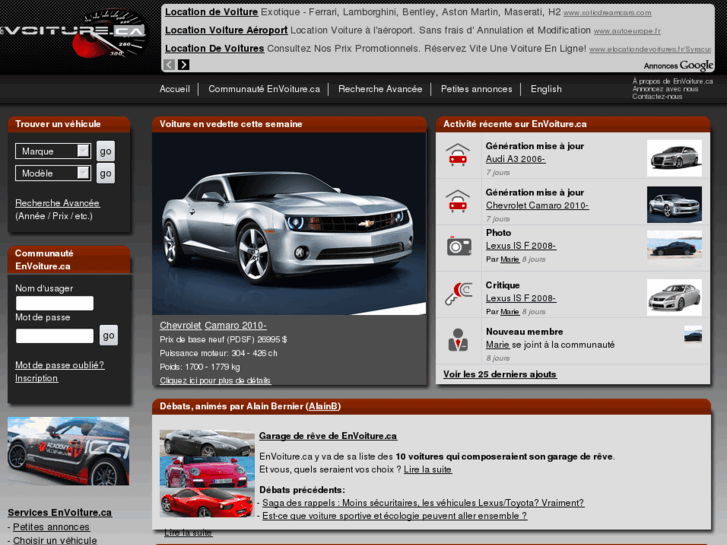Open Lexus IS F 2008- under Critique
Screen dimensions: 727x545
coord(521,298)
